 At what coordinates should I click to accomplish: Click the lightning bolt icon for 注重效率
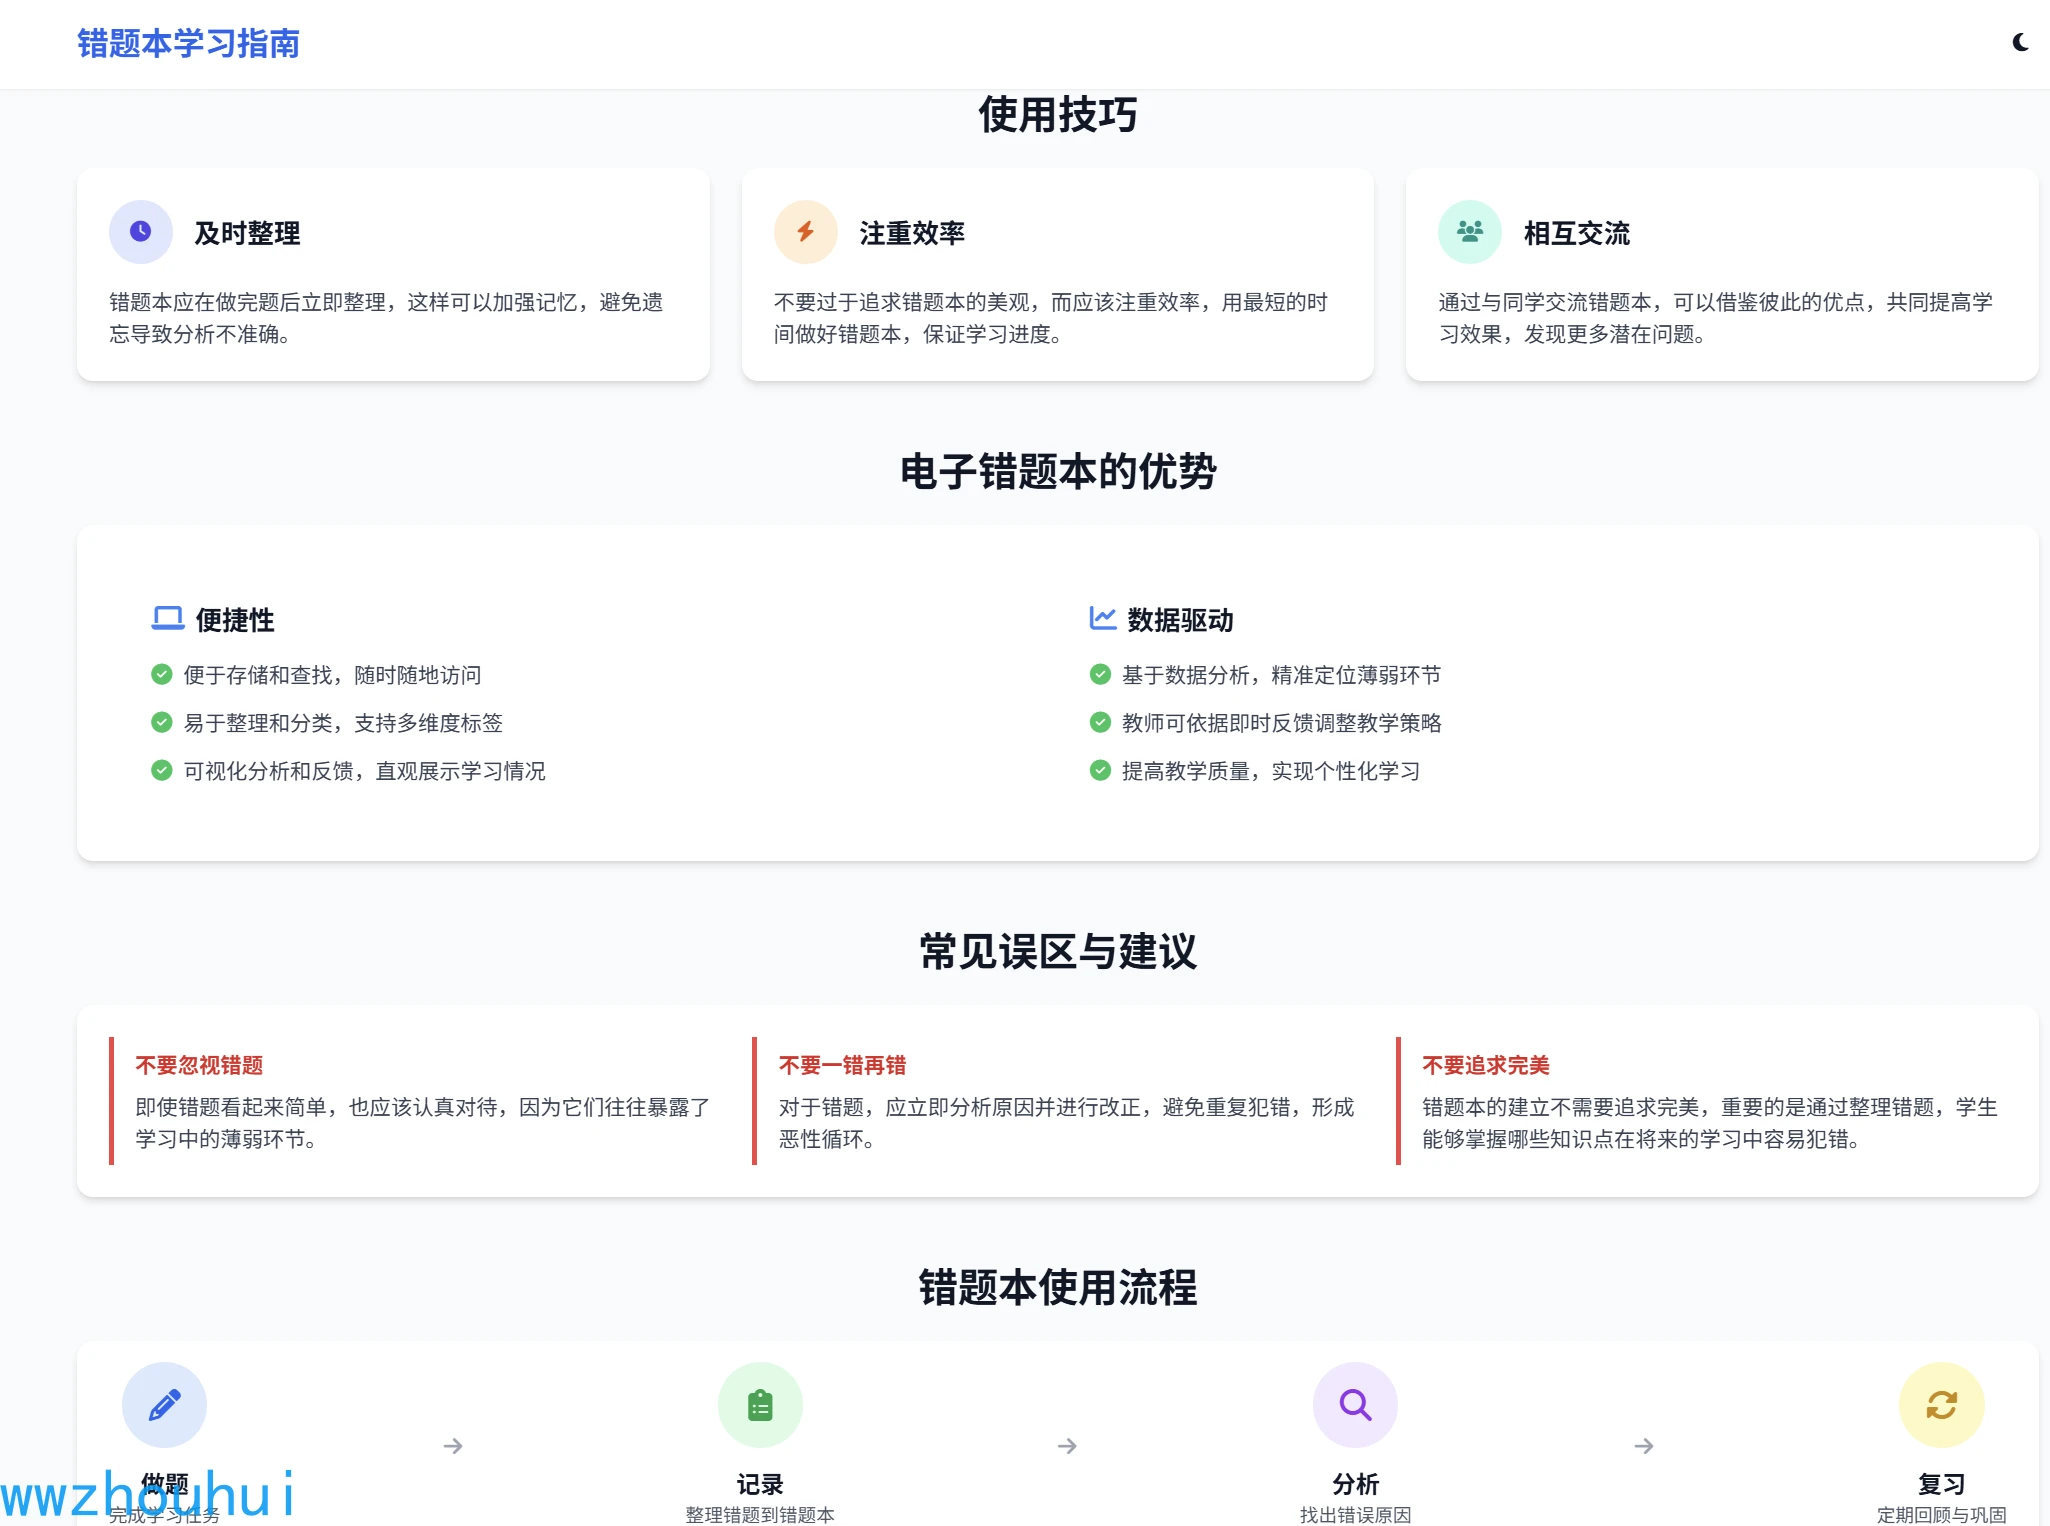[805, 232]
